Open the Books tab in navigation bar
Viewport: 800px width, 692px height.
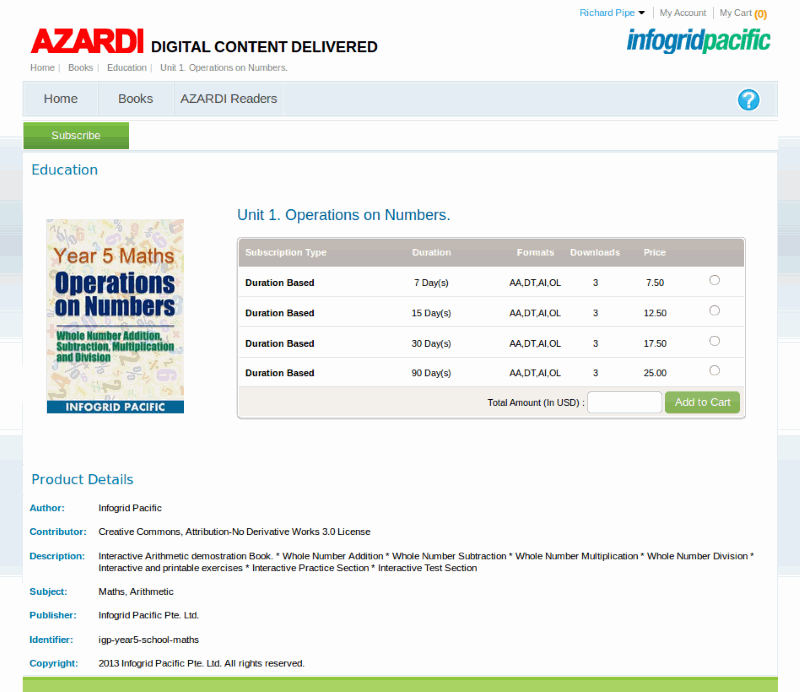click(136, 98)
